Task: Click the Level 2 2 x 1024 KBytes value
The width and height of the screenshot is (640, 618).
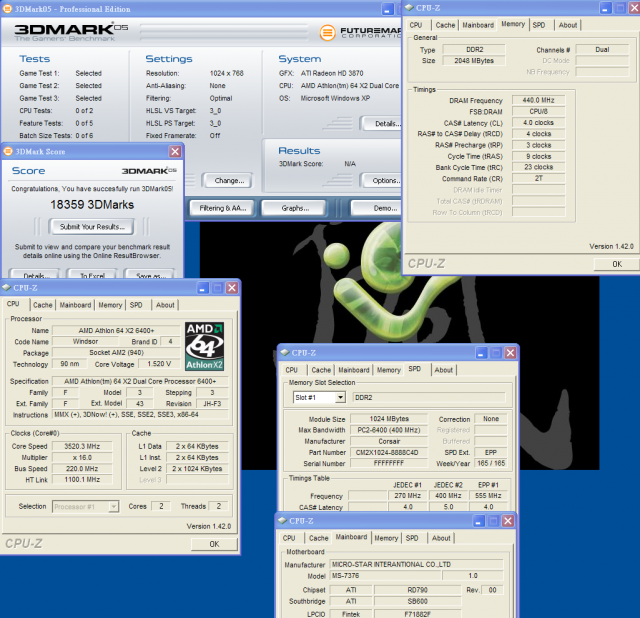Action: [197, 469]
